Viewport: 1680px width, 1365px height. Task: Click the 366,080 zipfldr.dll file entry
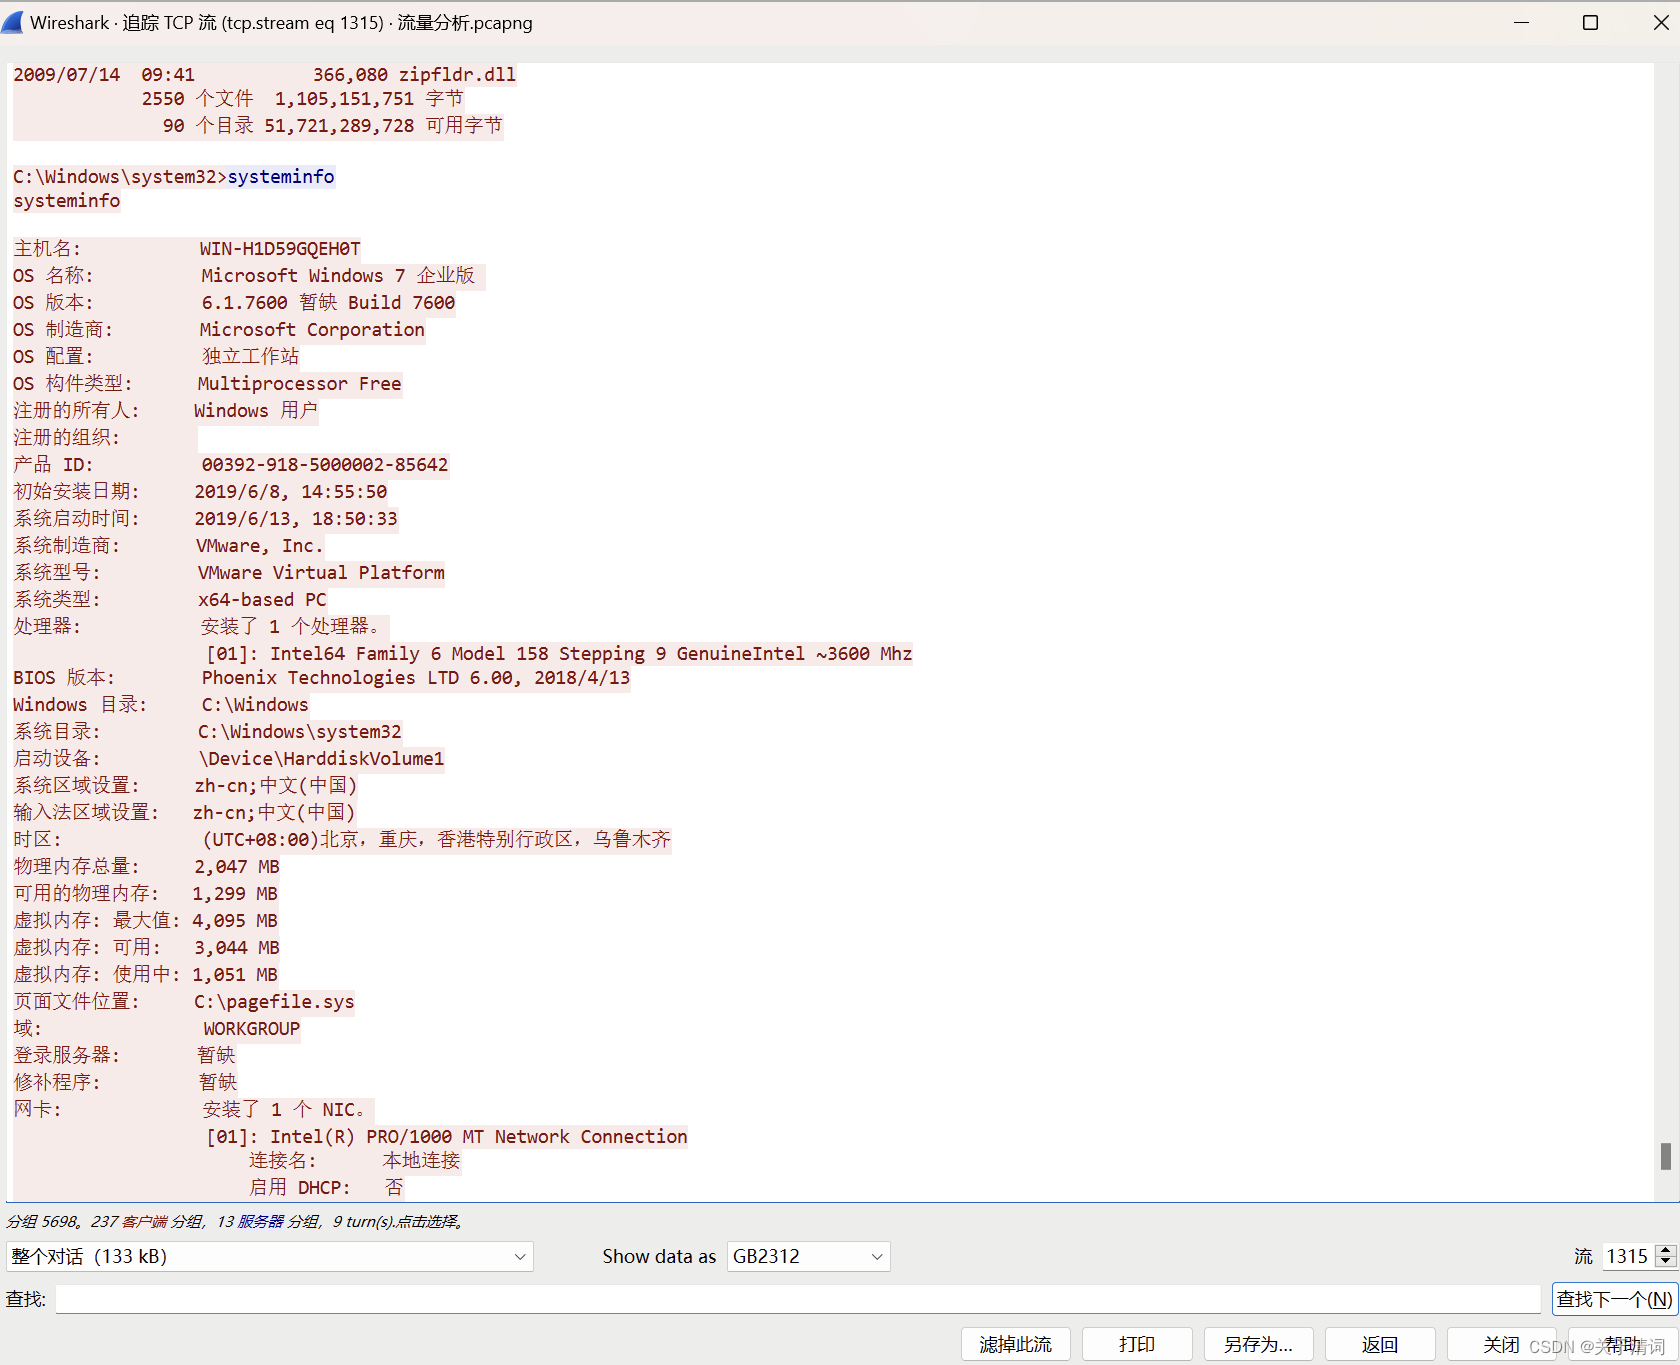[415, 74]
